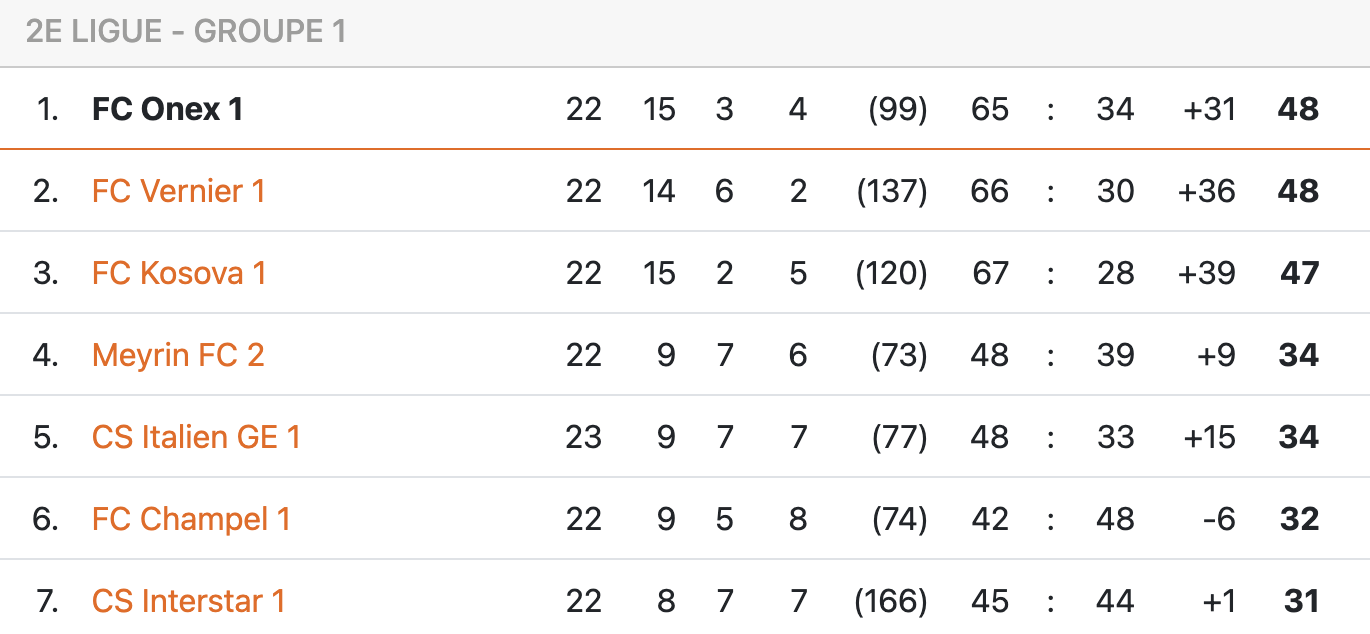Click FC Champel 1's 32 points total
The image size is (1370, 634).
(1299, 519)
